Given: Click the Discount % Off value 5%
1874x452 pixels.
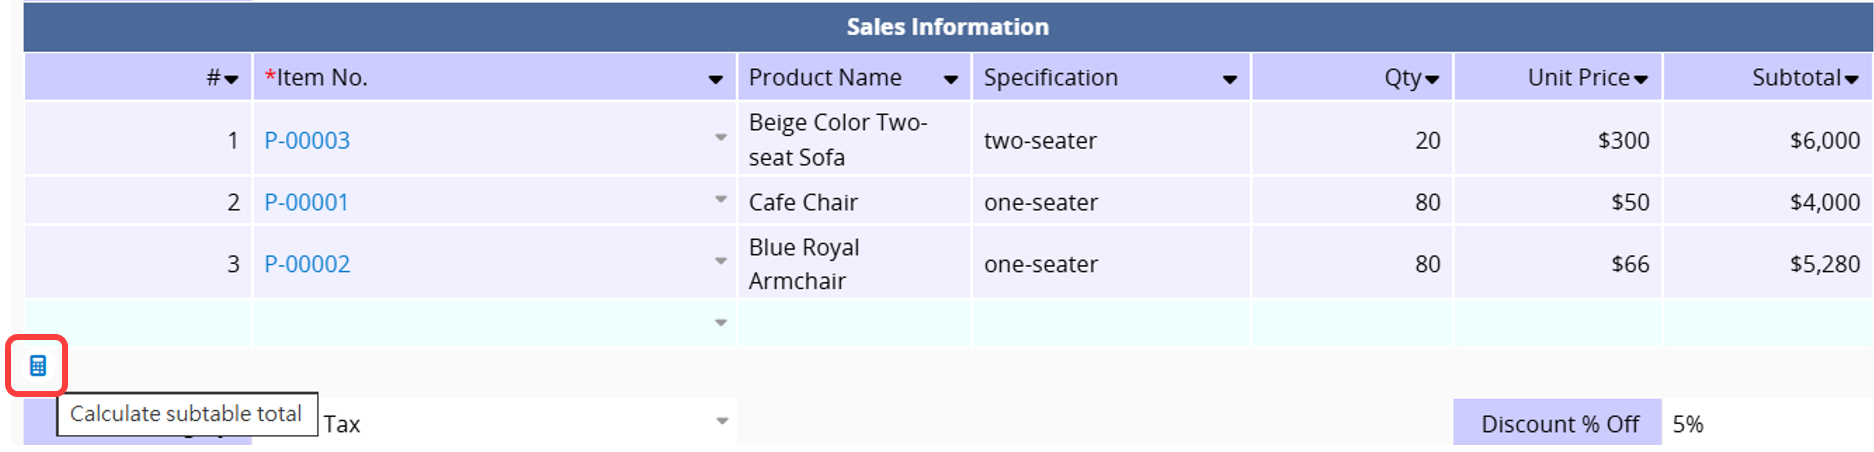Looking at the screenshot, I should pos(1688,425).
